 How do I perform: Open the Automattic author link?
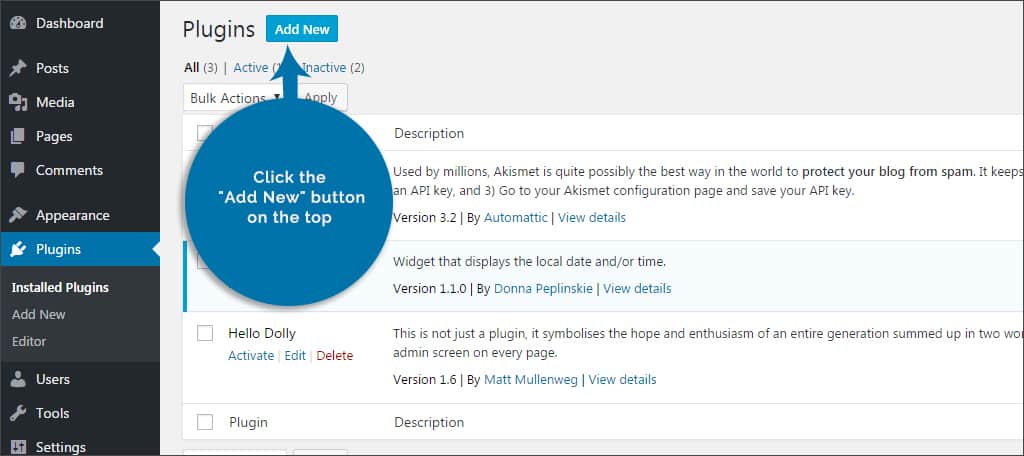point(516,218)
